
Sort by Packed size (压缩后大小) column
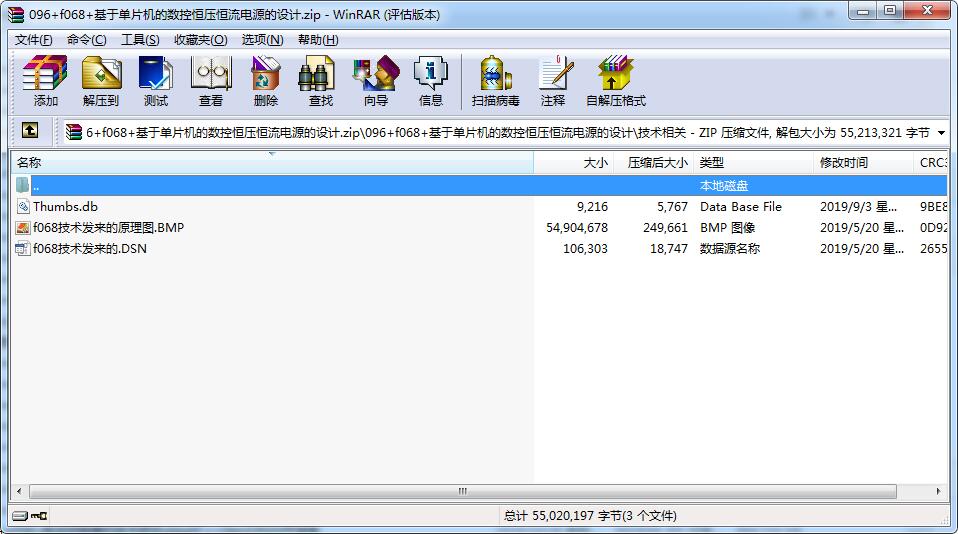[x=654, y=163]
